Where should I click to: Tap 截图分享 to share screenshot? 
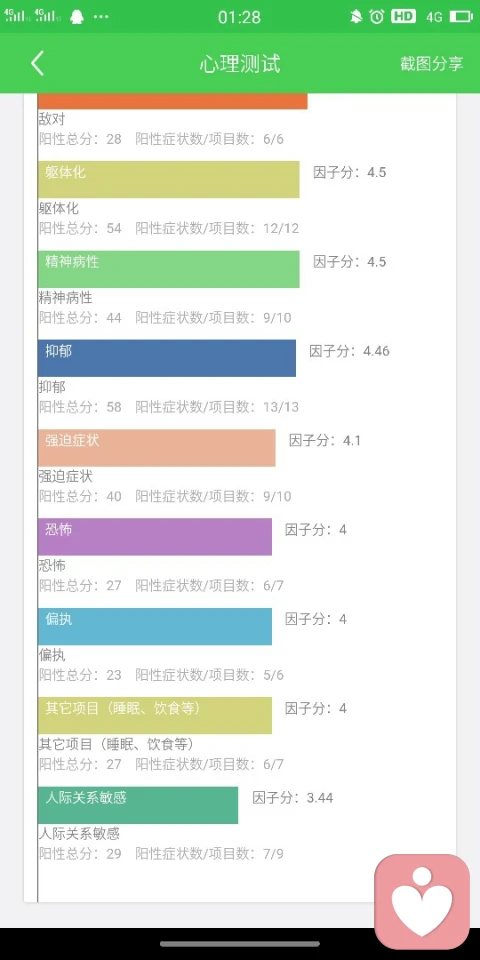(432, 64)
